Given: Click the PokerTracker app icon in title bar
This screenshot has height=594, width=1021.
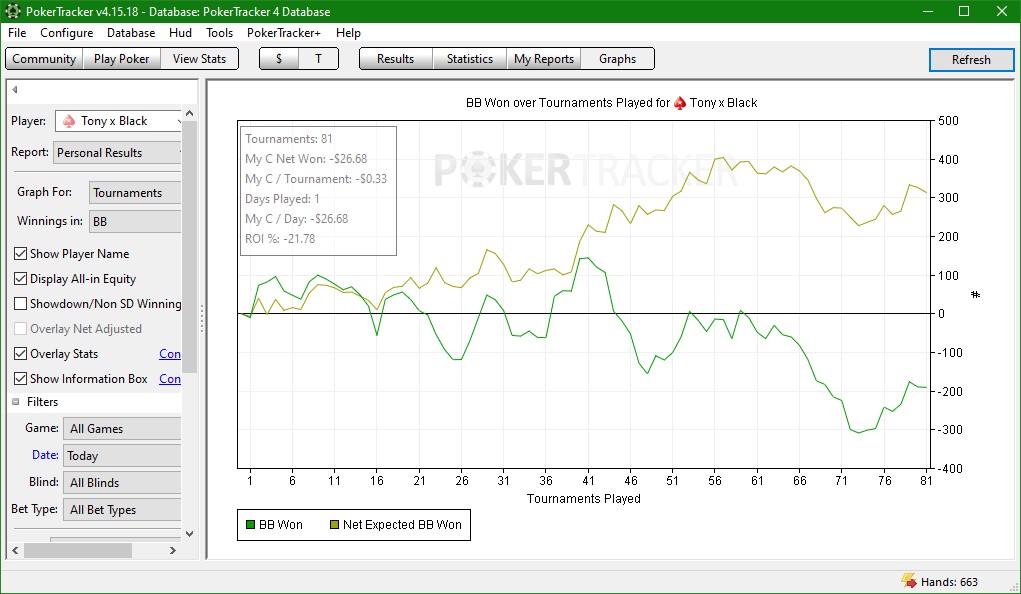Looking at the screenshot, I should [12, 11].
